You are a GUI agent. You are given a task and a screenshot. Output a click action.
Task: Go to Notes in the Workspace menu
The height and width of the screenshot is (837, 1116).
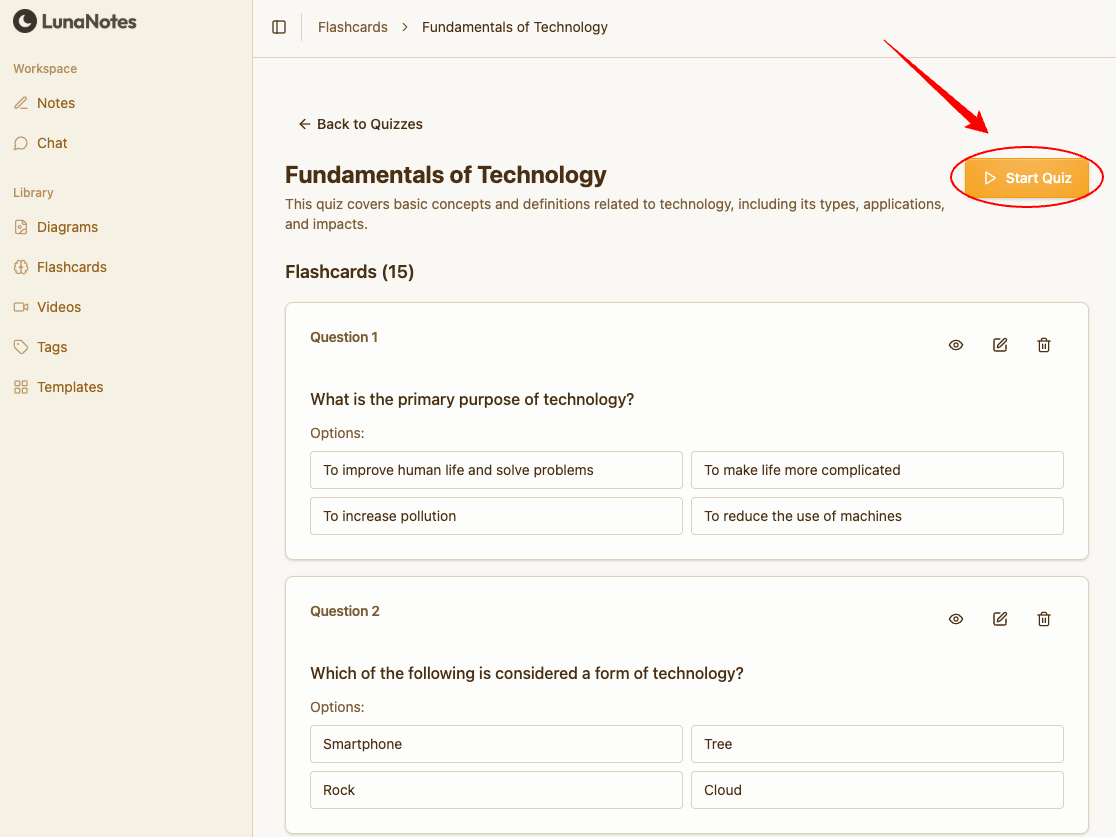pyautogui.click(x=55, y=103)
